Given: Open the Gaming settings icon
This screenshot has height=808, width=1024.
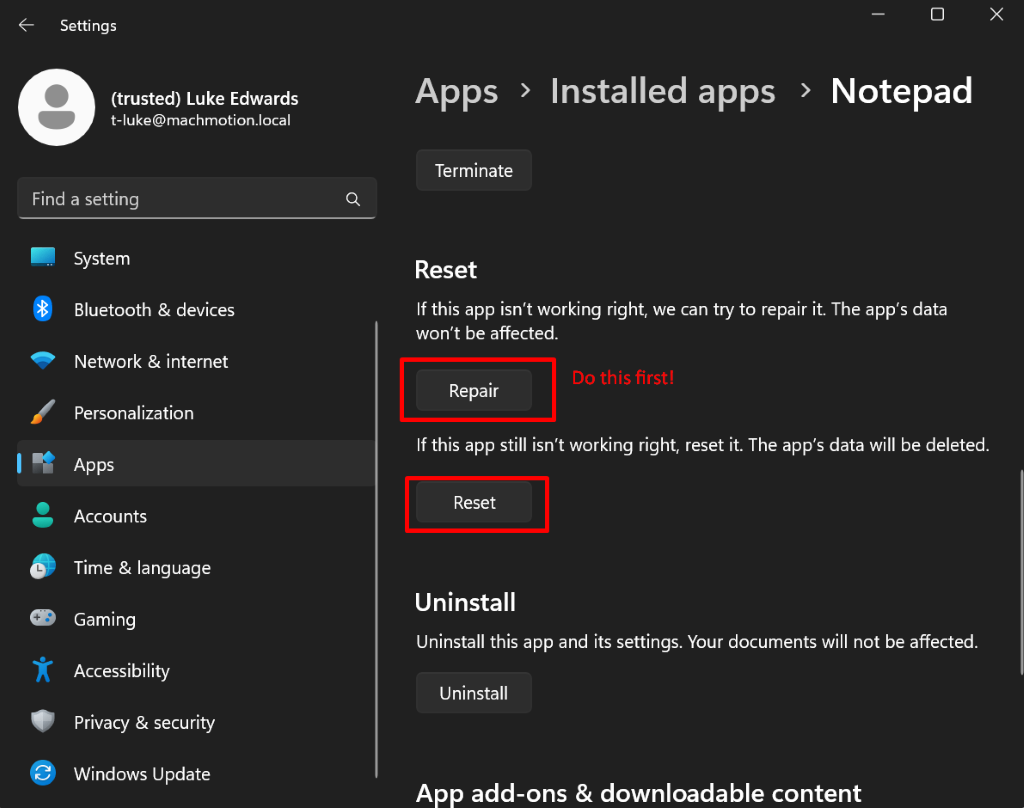Looking at the screenshot, I should tap(43, 619).
